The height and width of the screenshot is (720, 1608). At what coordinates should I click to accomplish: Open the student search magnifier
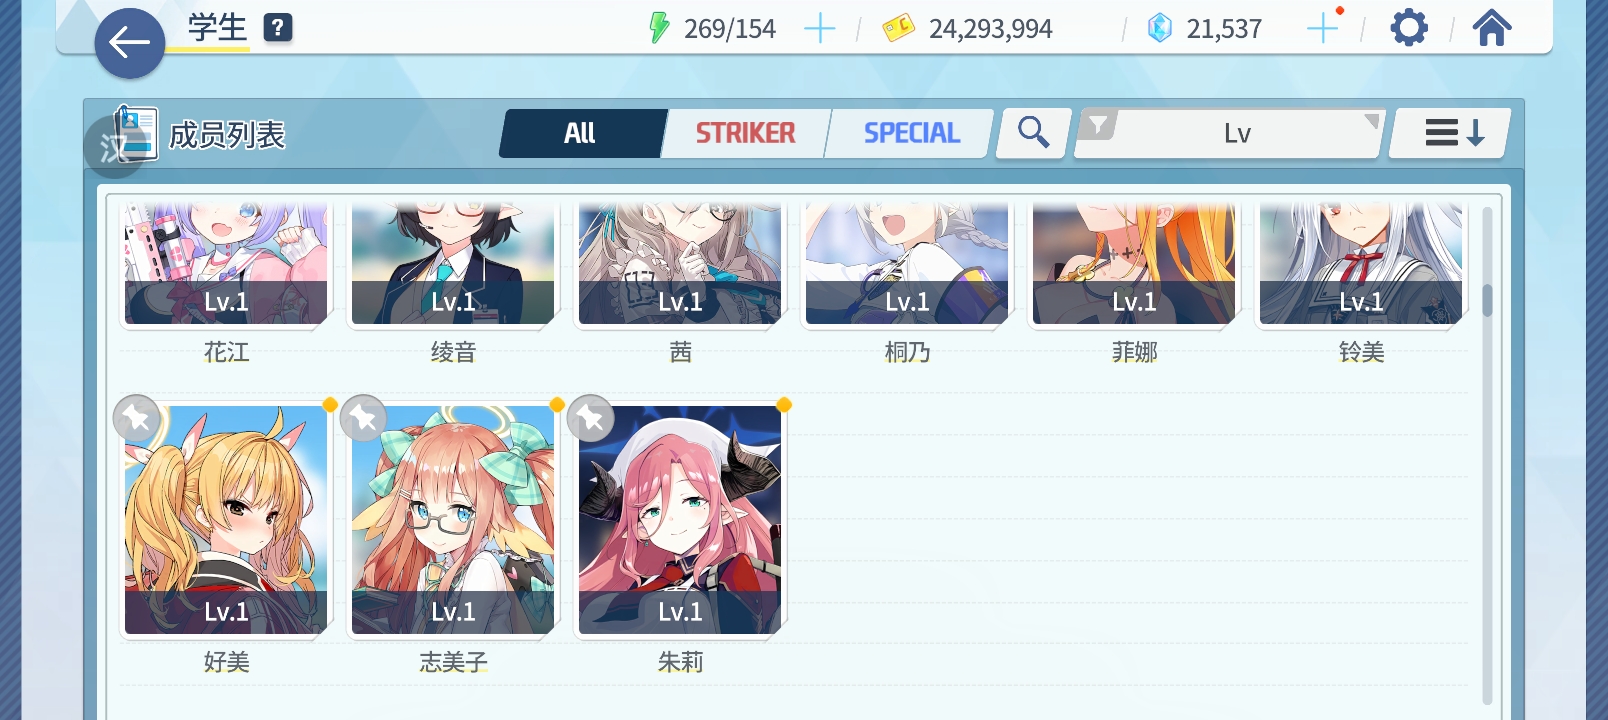point(1033,133)
